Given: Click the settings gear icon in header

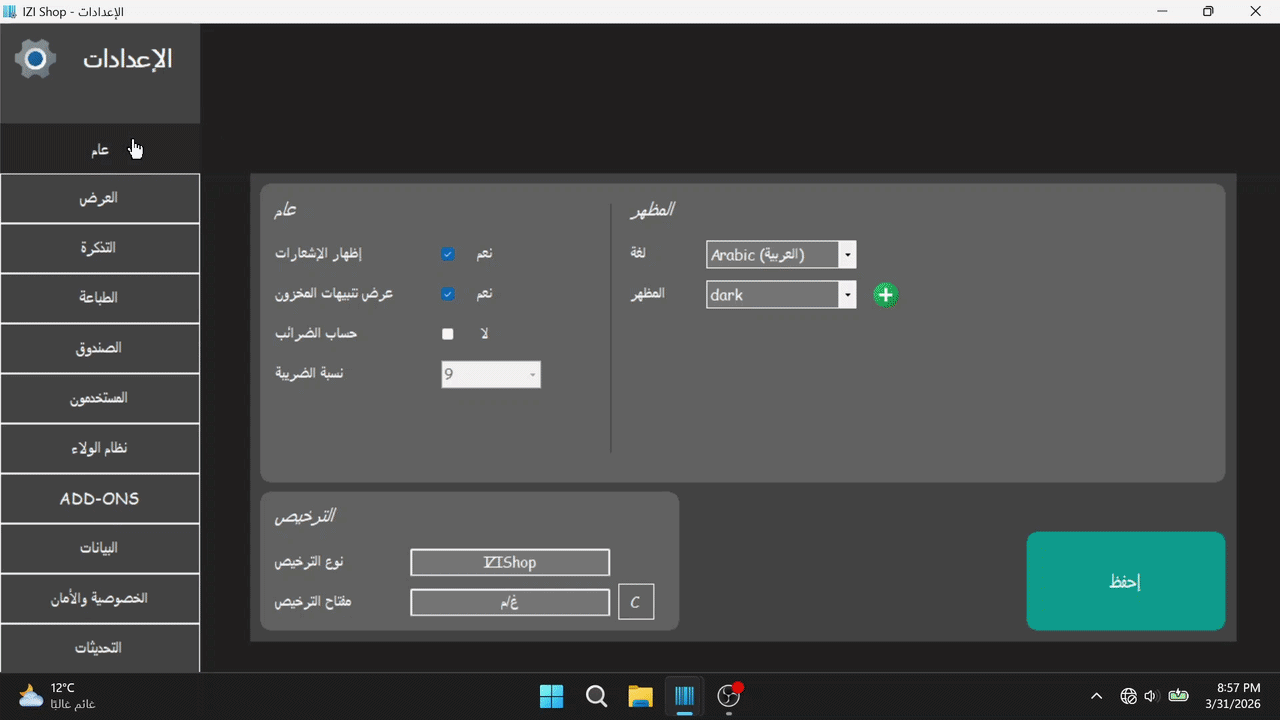Looking at the screenshot, I should (35, 59).
